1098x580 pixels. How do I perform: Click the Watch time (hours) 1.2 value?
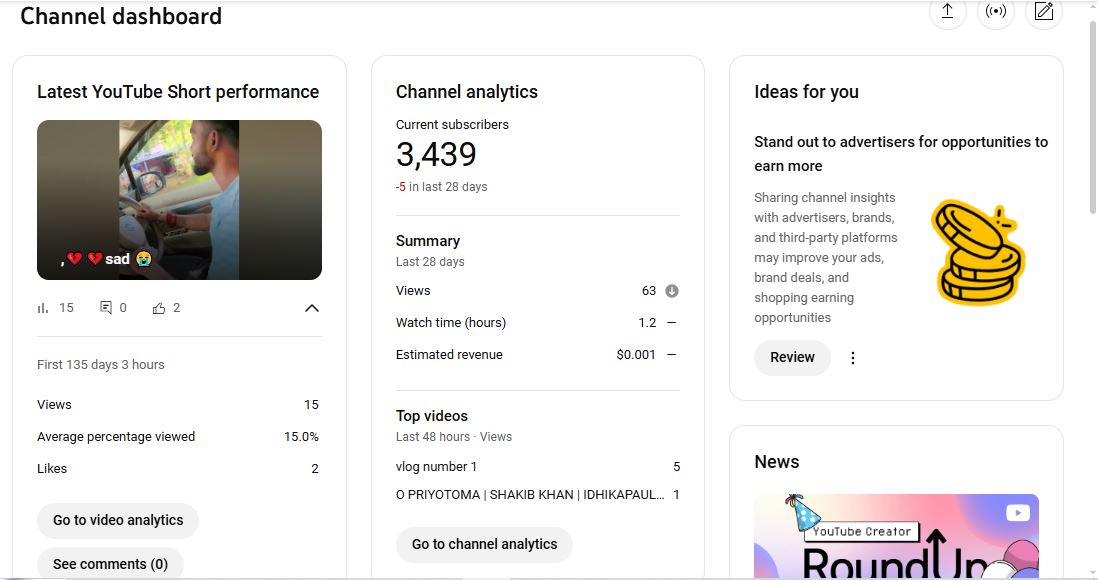click(647, 323)
